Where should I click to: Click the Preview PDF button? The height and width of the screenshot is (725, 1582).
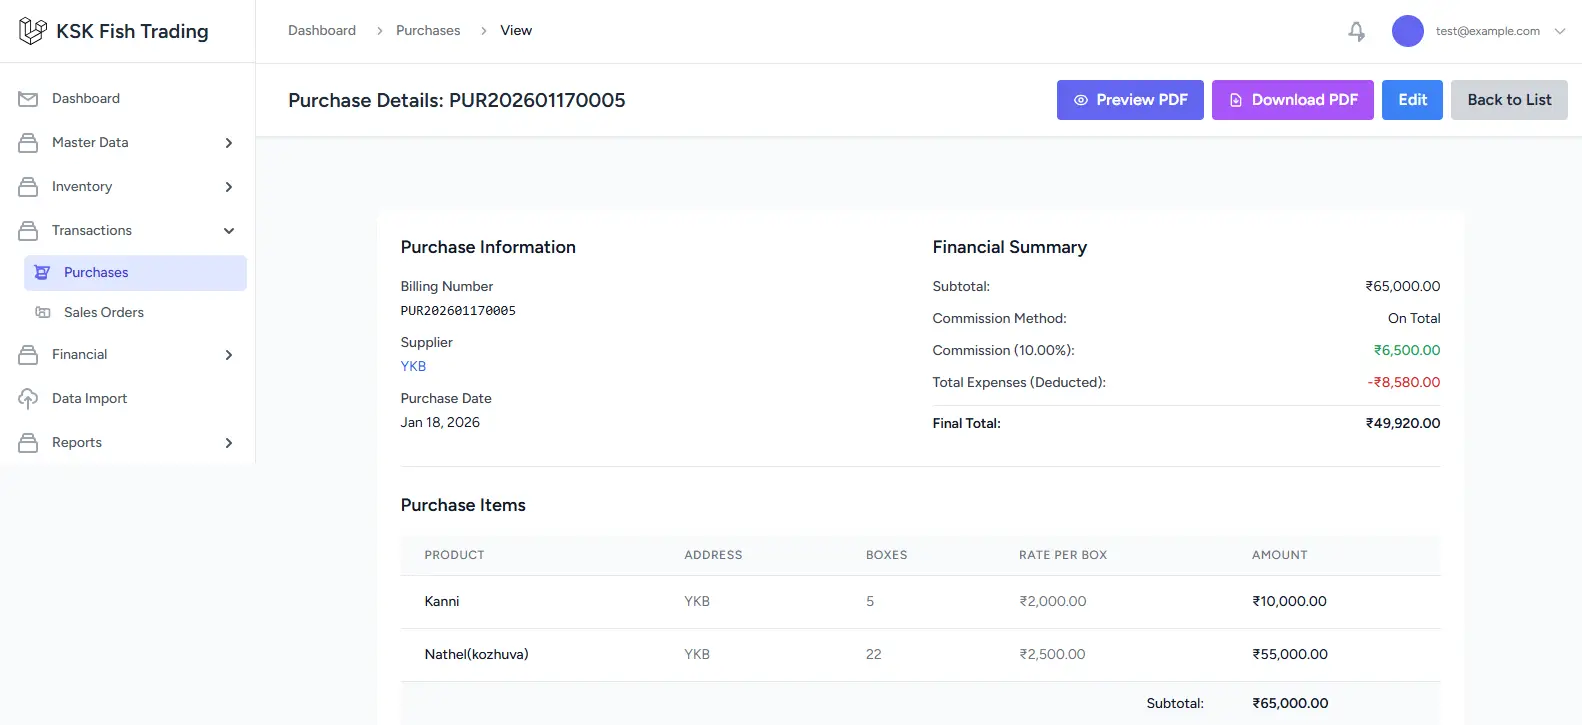(x=1130, y=100)
